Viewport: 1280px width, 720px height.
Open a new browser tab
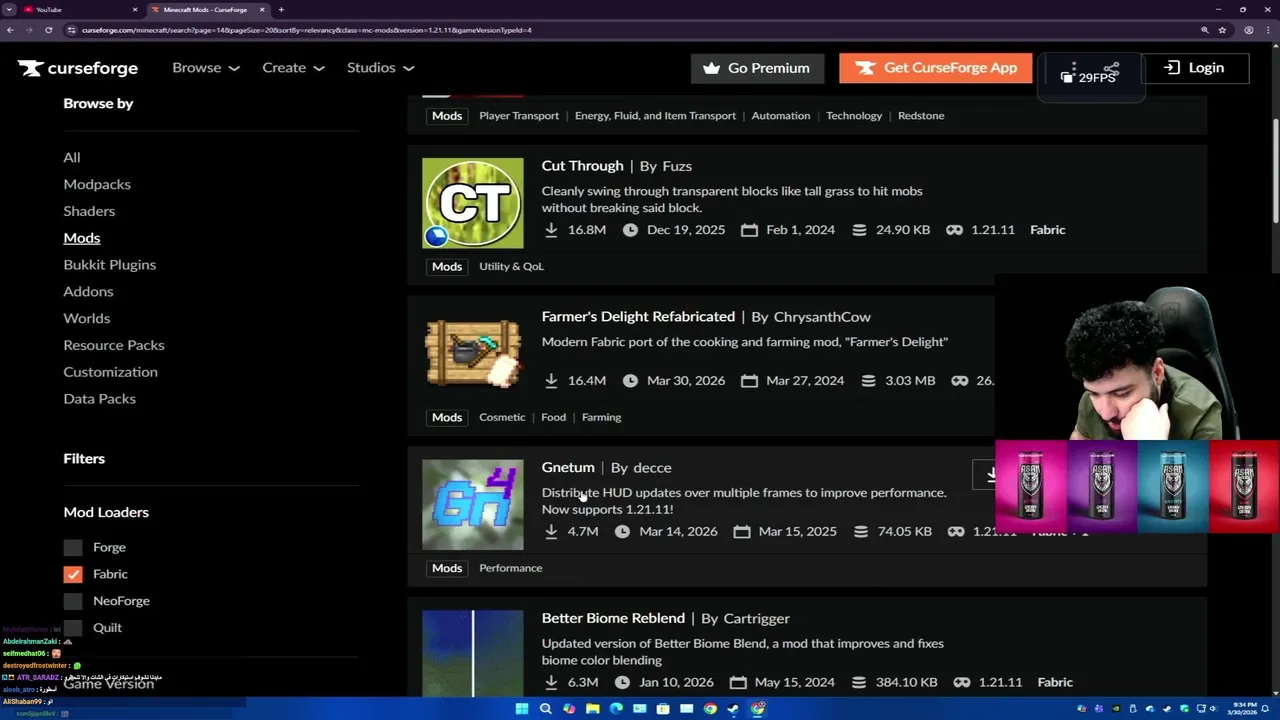pyautogui.click(x=281, y=9)
